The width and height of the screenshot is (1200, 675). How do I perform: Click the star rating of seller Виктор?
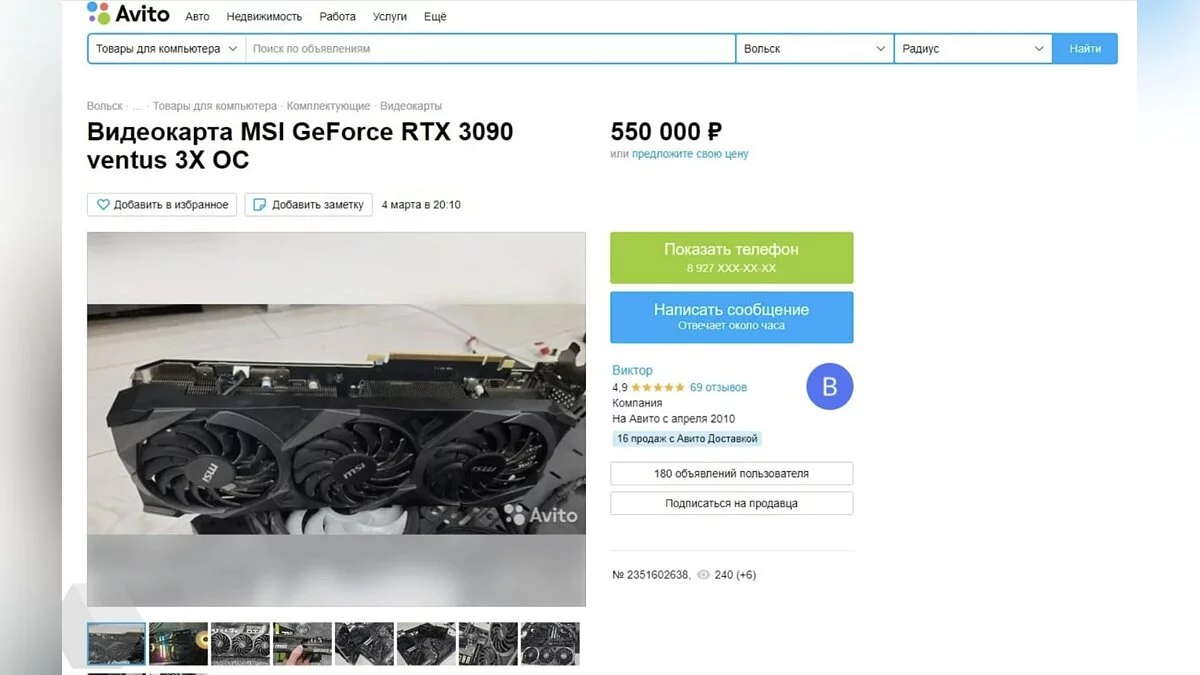pos(658,387)
